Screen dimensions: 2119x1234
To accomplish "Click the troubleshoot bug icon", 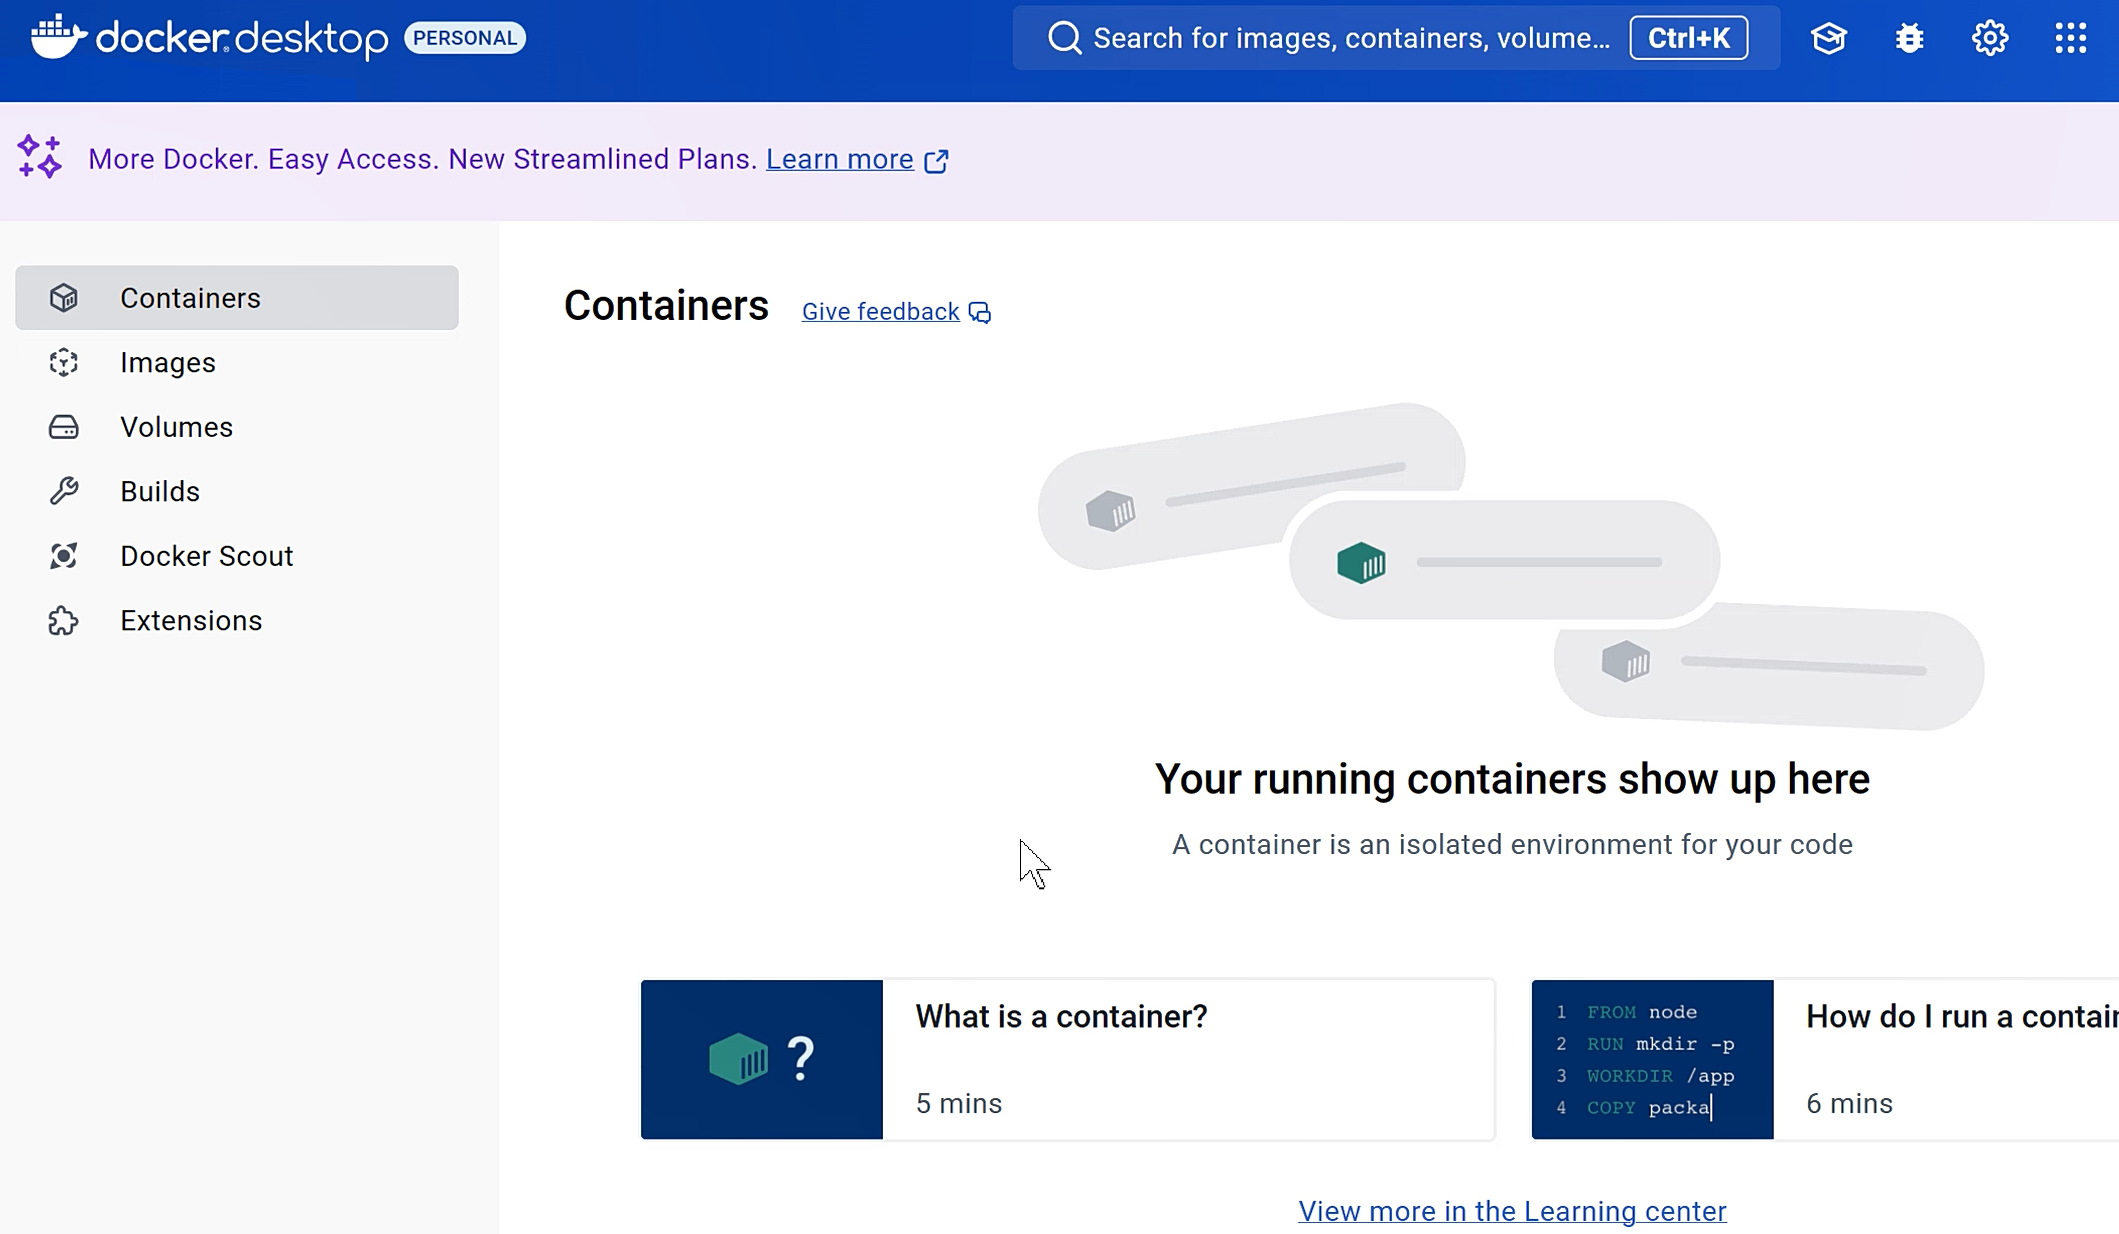I will click(1909, 38).
